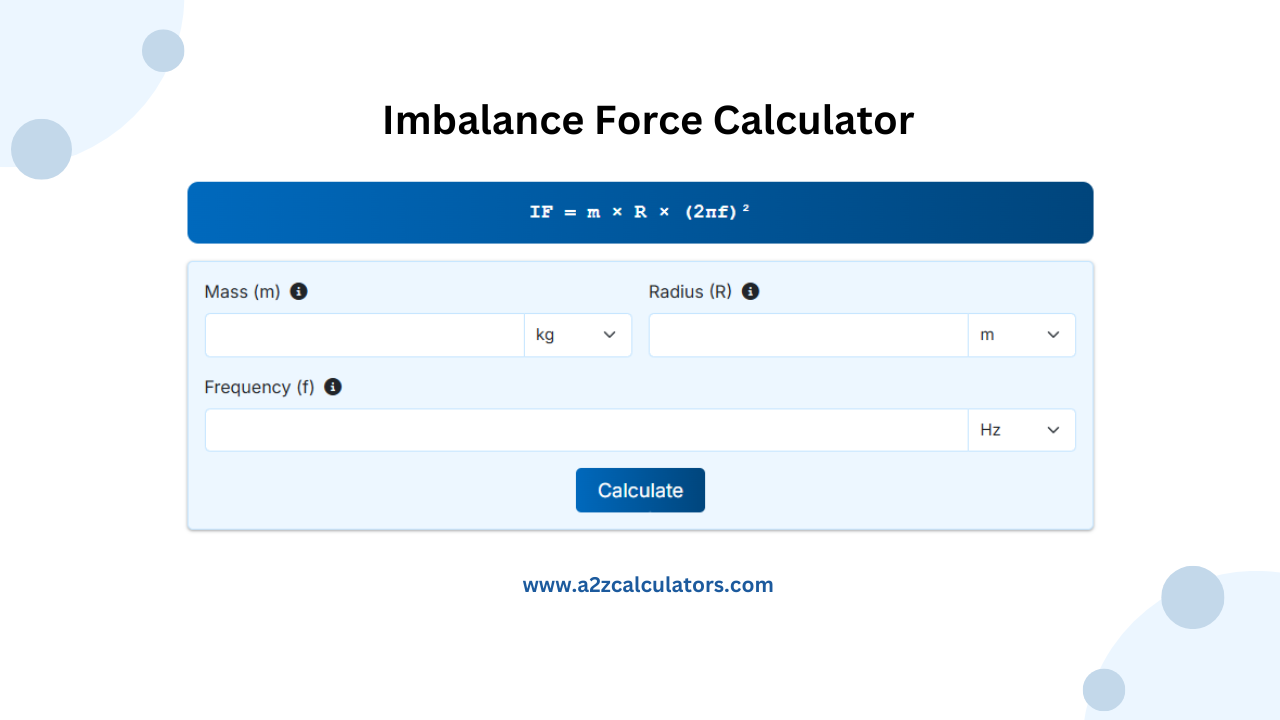The height and width of the screenshot is (720, 1280).
Task: Click inside the Mass input field
Action: [x=364, y=334]
